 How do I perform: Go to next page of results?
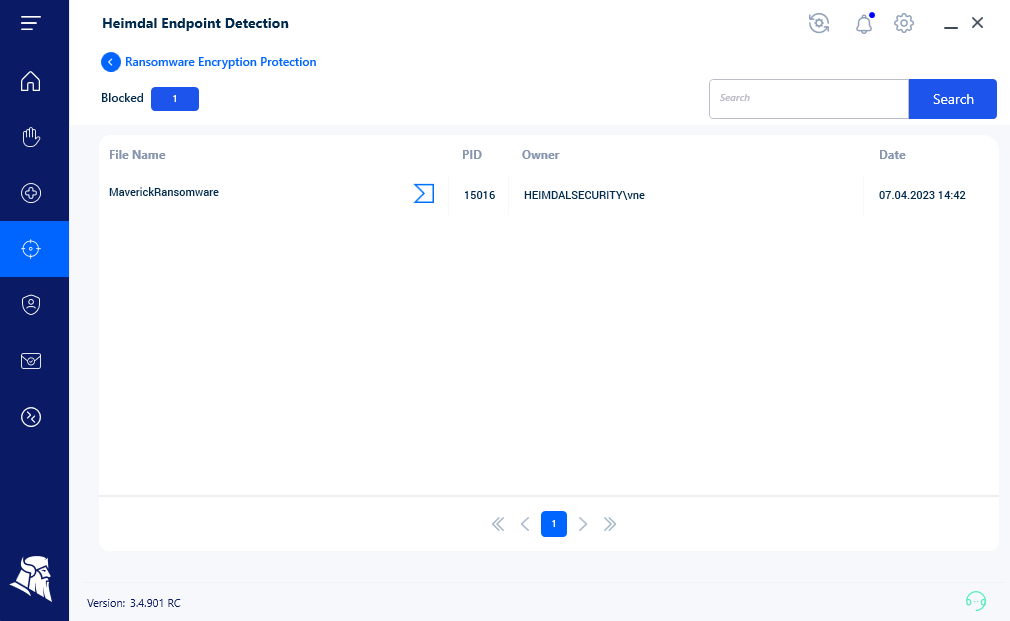pyautogui.click(x=583, y=524)
